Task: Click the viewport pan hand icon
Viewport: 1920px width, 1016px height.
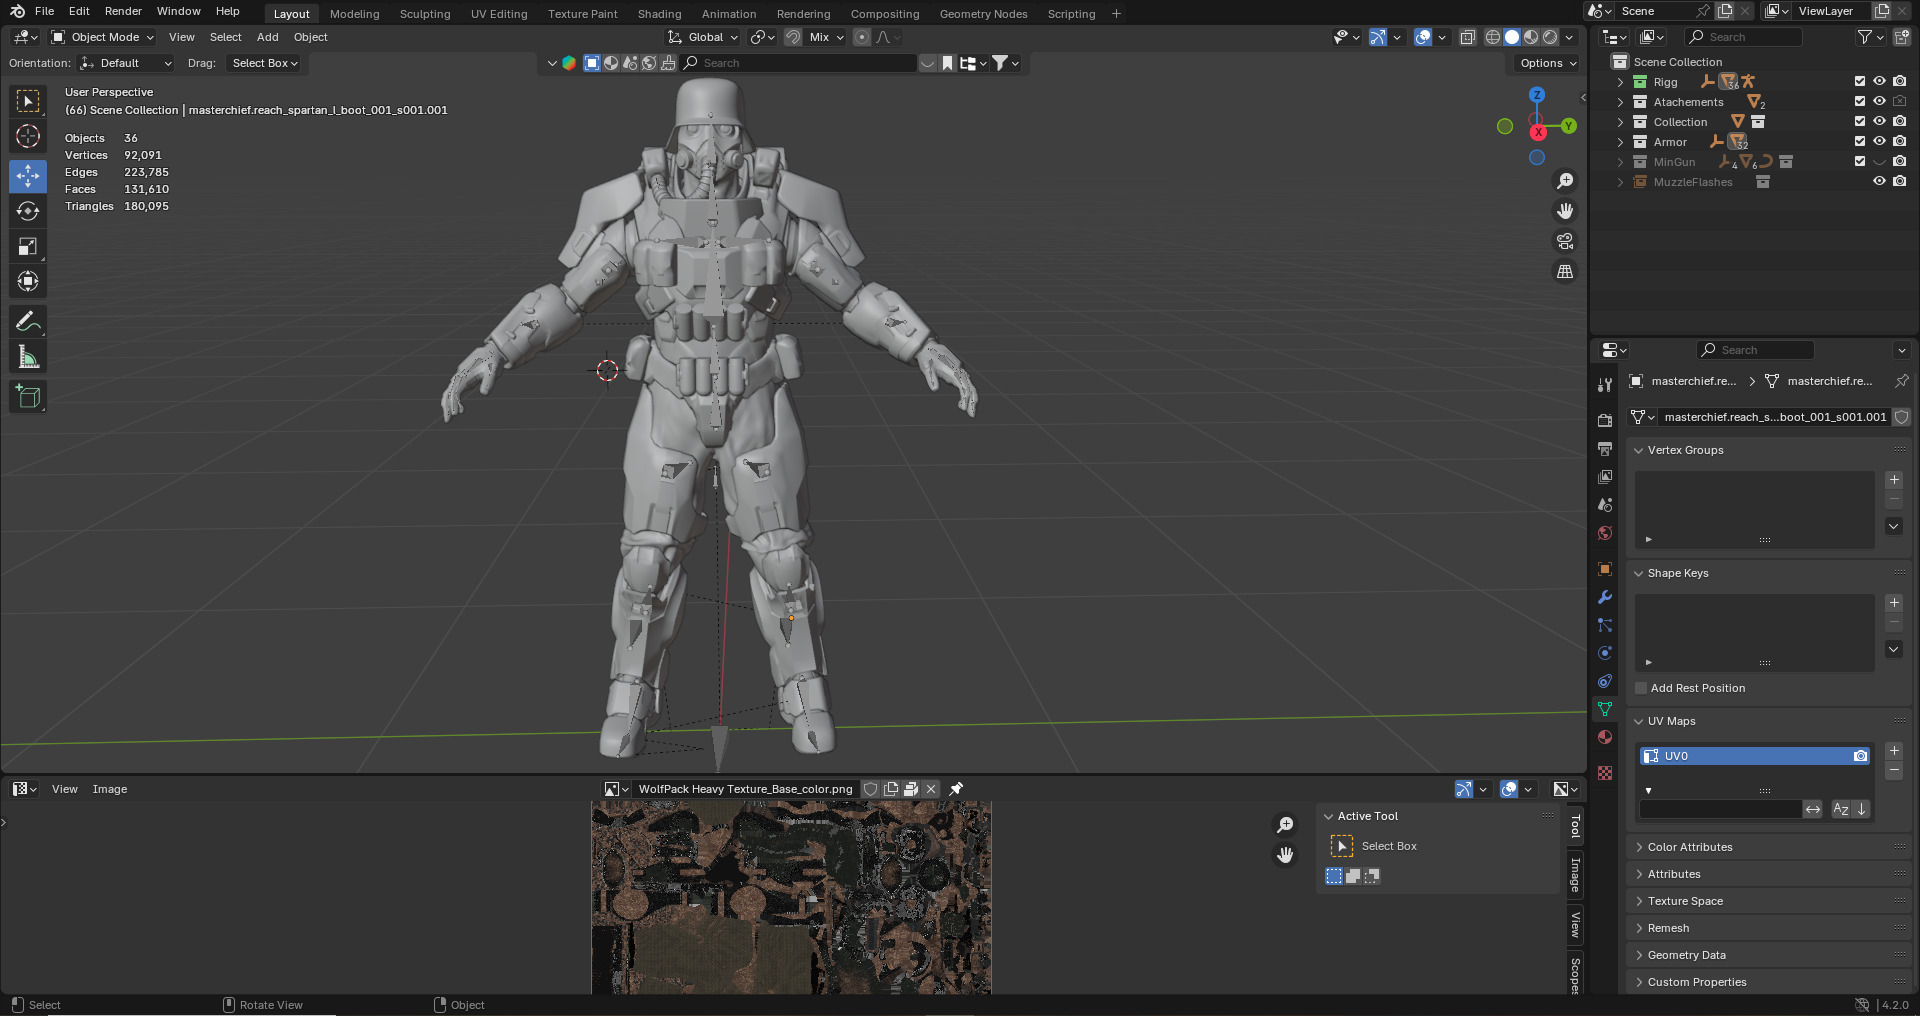Action: click(x=1565, y=211)
